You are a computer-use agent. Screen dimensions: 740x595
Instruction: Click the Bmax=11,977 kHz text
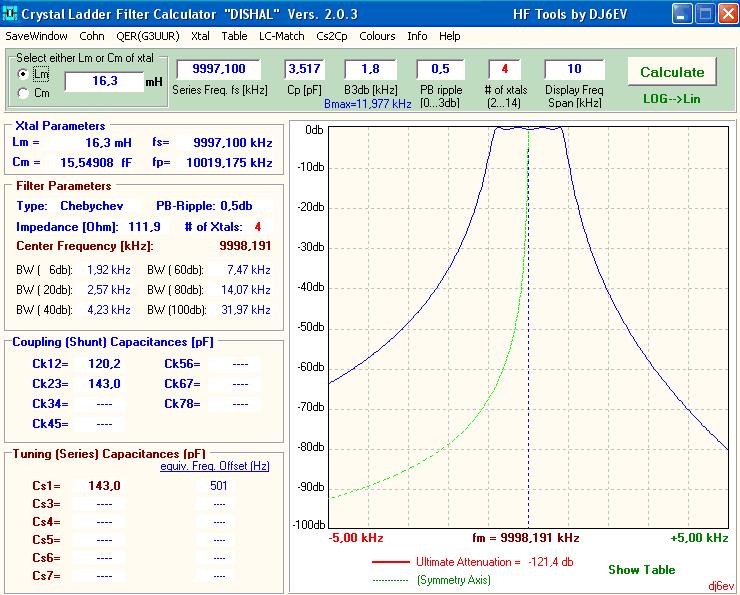(x=368, y=104)
